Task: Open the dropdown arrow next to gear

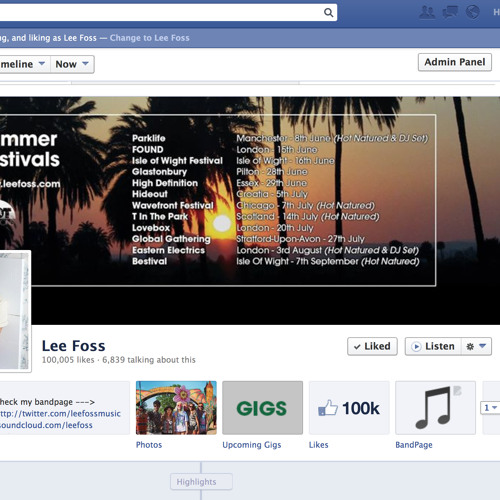Action: pyautogui.click(x=482, y=346)
